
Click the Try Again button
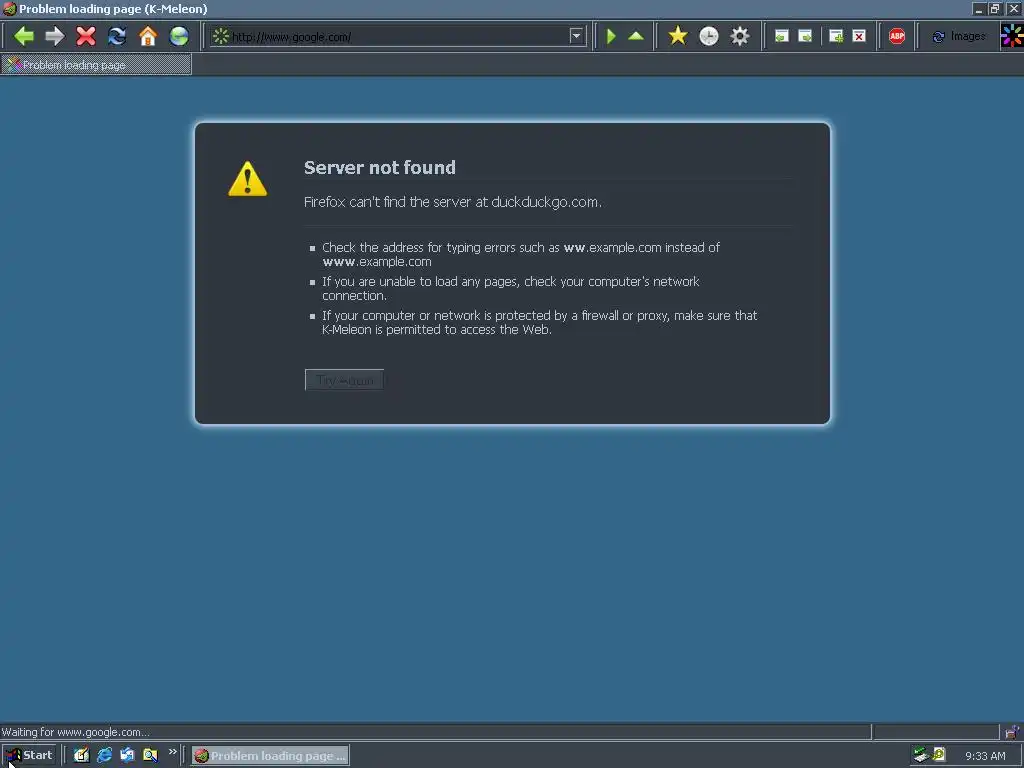point(344,380)
